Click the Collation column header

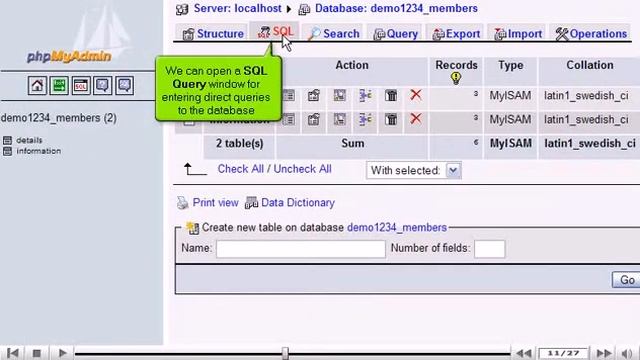coord(589,65)
